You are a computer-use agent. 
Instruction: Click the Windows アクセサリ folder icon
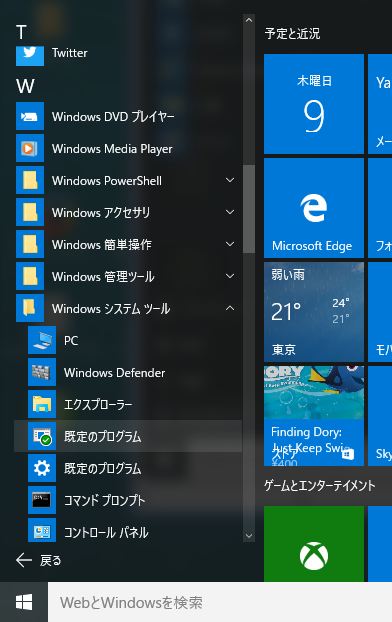point(30,212)
